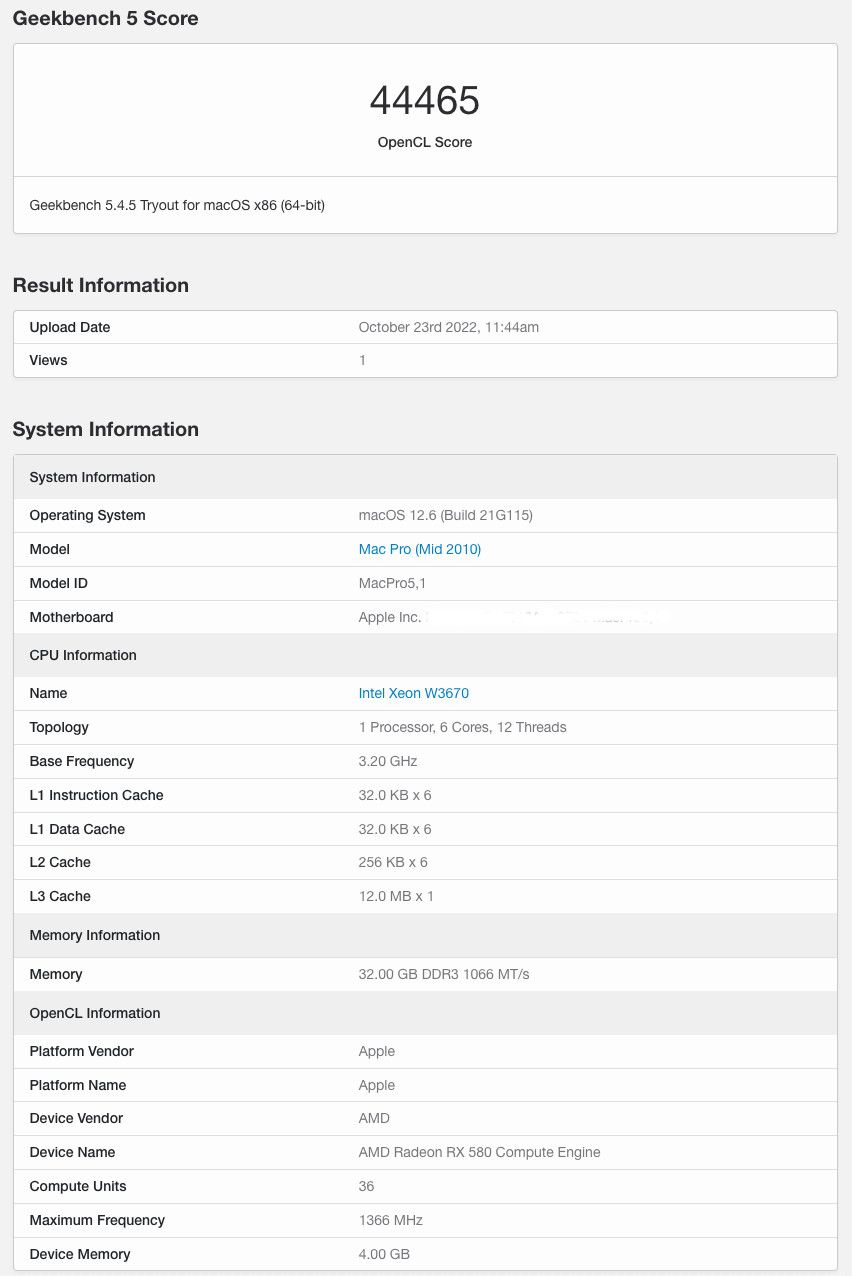Click the OpenCL Score label

point(425,142)
